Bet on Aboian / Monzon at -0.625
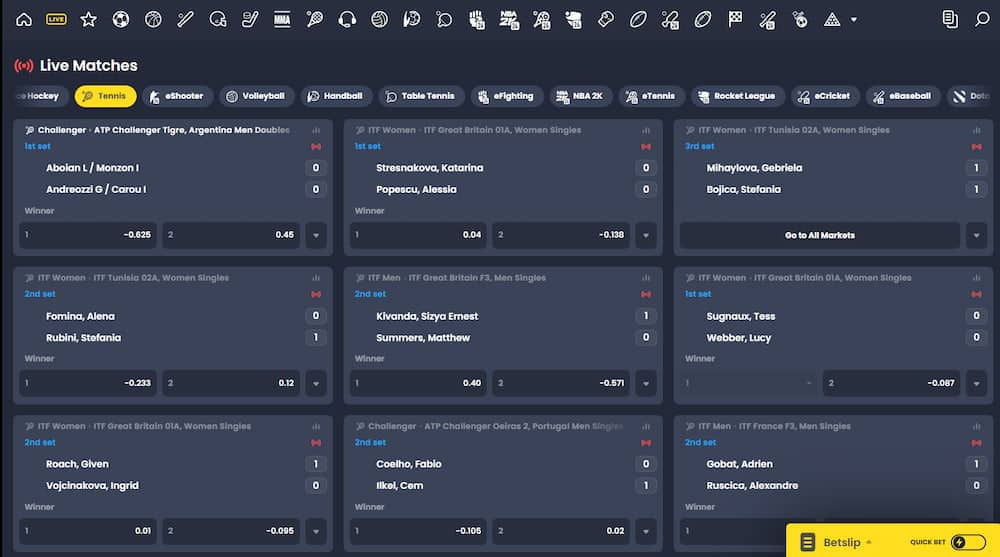This screenshot has width=1000, height=557. (88, 235)
